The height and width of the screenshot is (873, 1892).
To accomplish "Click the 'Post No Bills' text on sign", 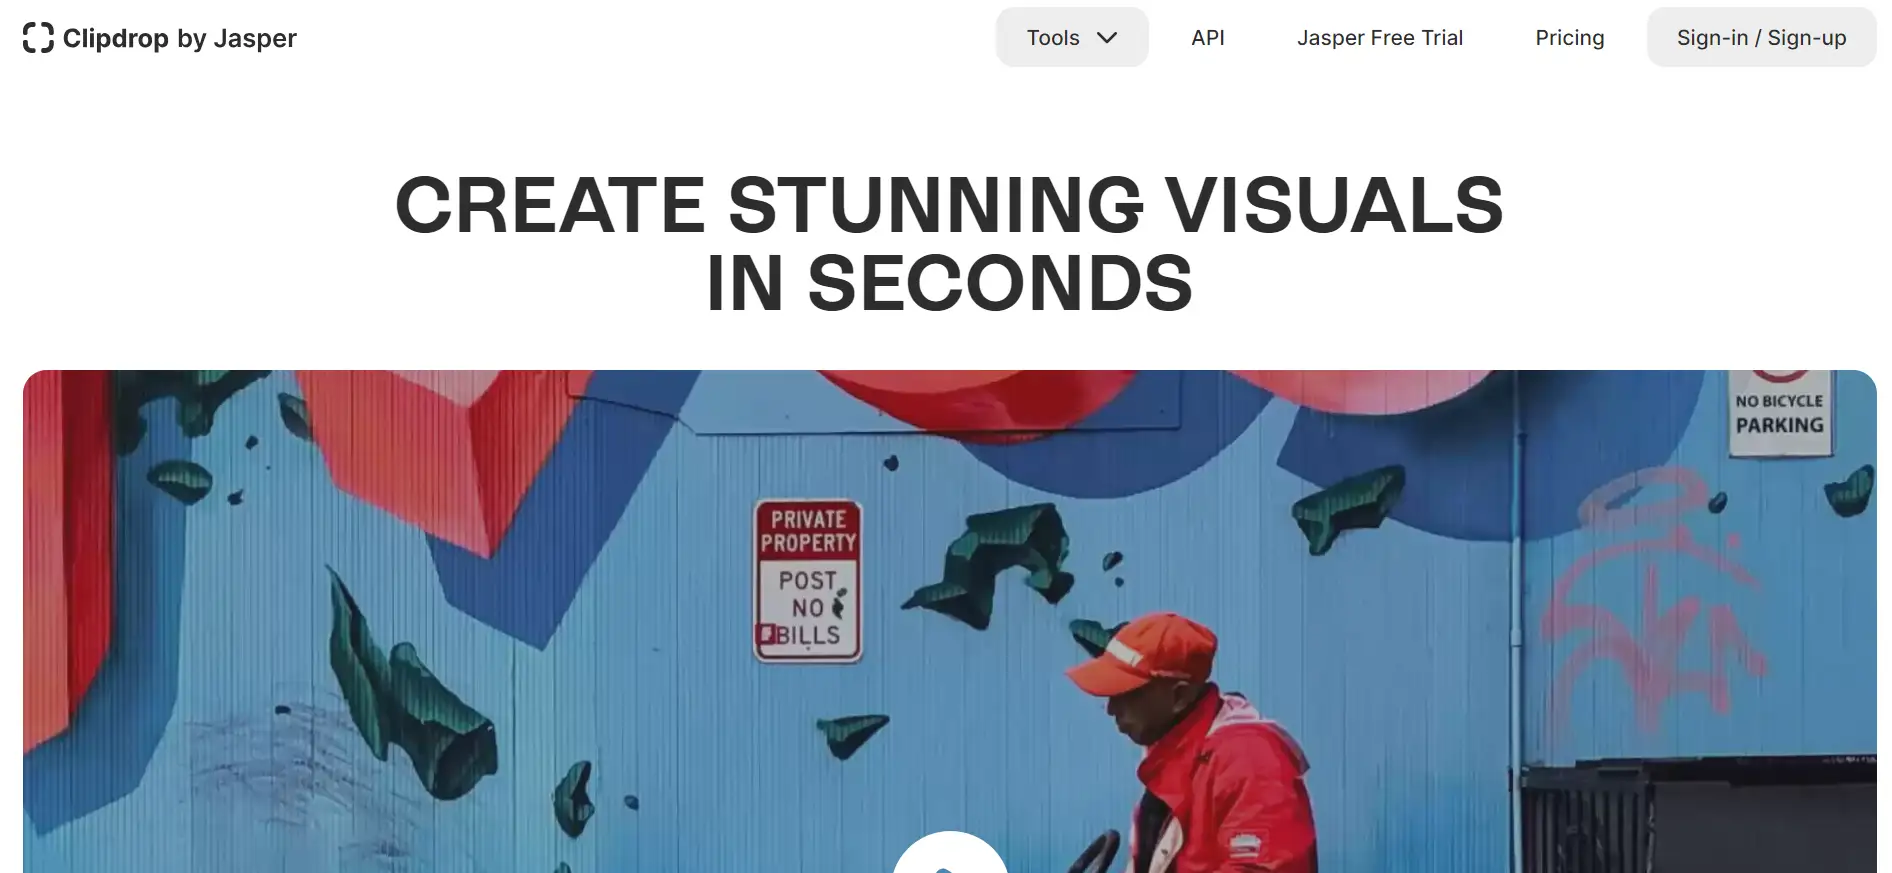I will coord(808,608).
